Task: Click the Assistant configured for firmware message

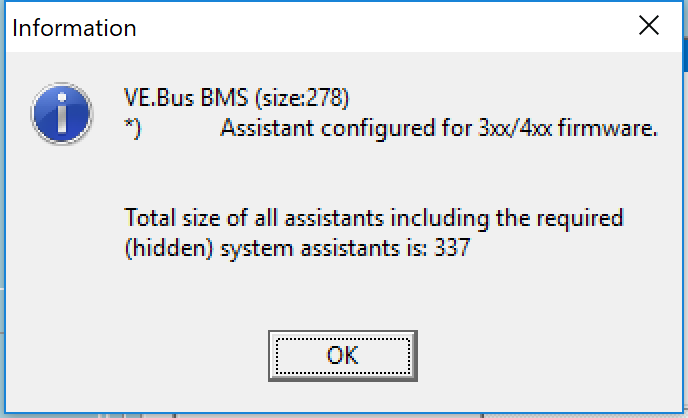Action: [x=439, y=129]
